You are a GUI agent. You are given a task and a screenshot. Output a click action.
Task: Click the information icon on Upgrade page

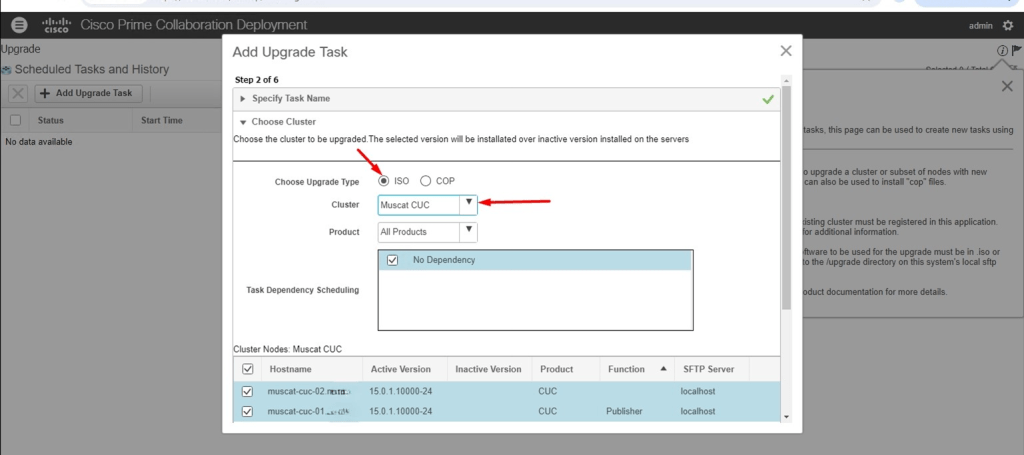pos(1001,51)
